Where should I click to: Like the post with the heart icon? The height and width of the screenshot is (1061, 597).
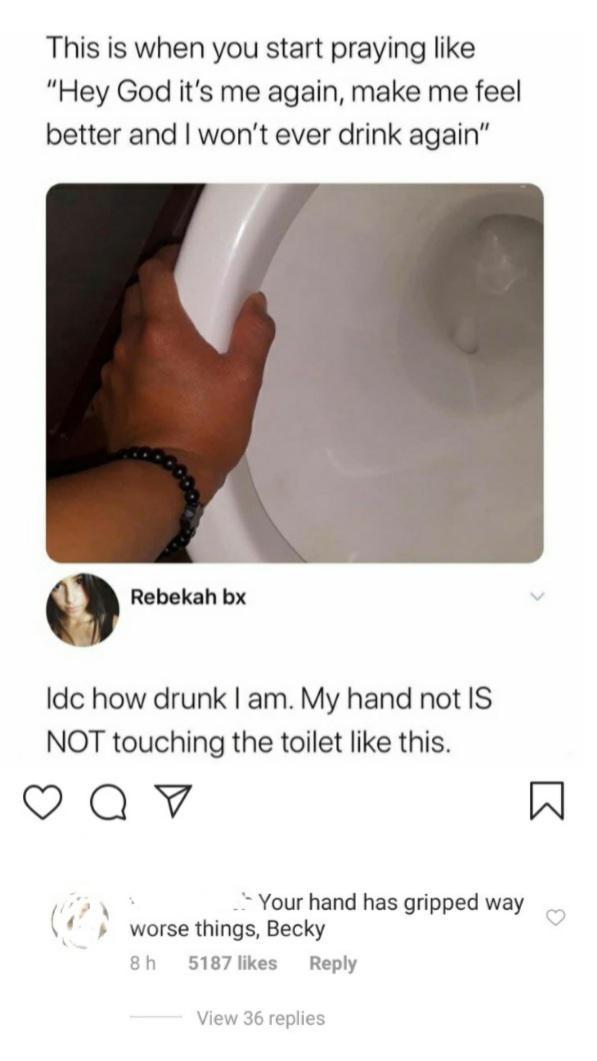[x=42, y=803]
